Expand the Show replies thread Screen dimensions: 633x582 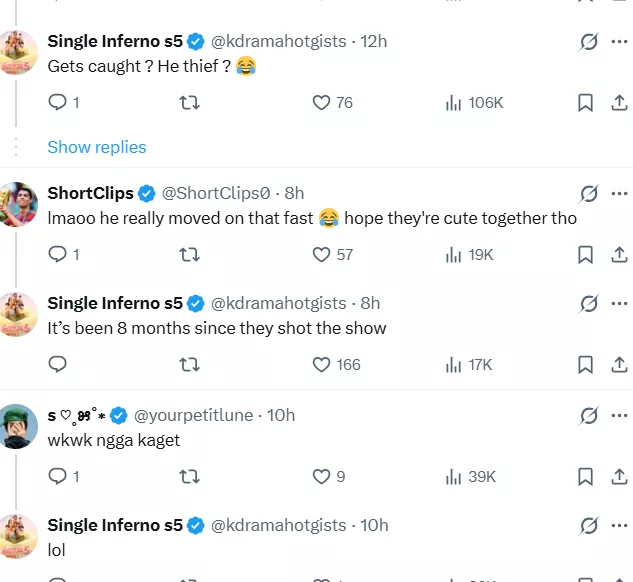pos(97,147)
